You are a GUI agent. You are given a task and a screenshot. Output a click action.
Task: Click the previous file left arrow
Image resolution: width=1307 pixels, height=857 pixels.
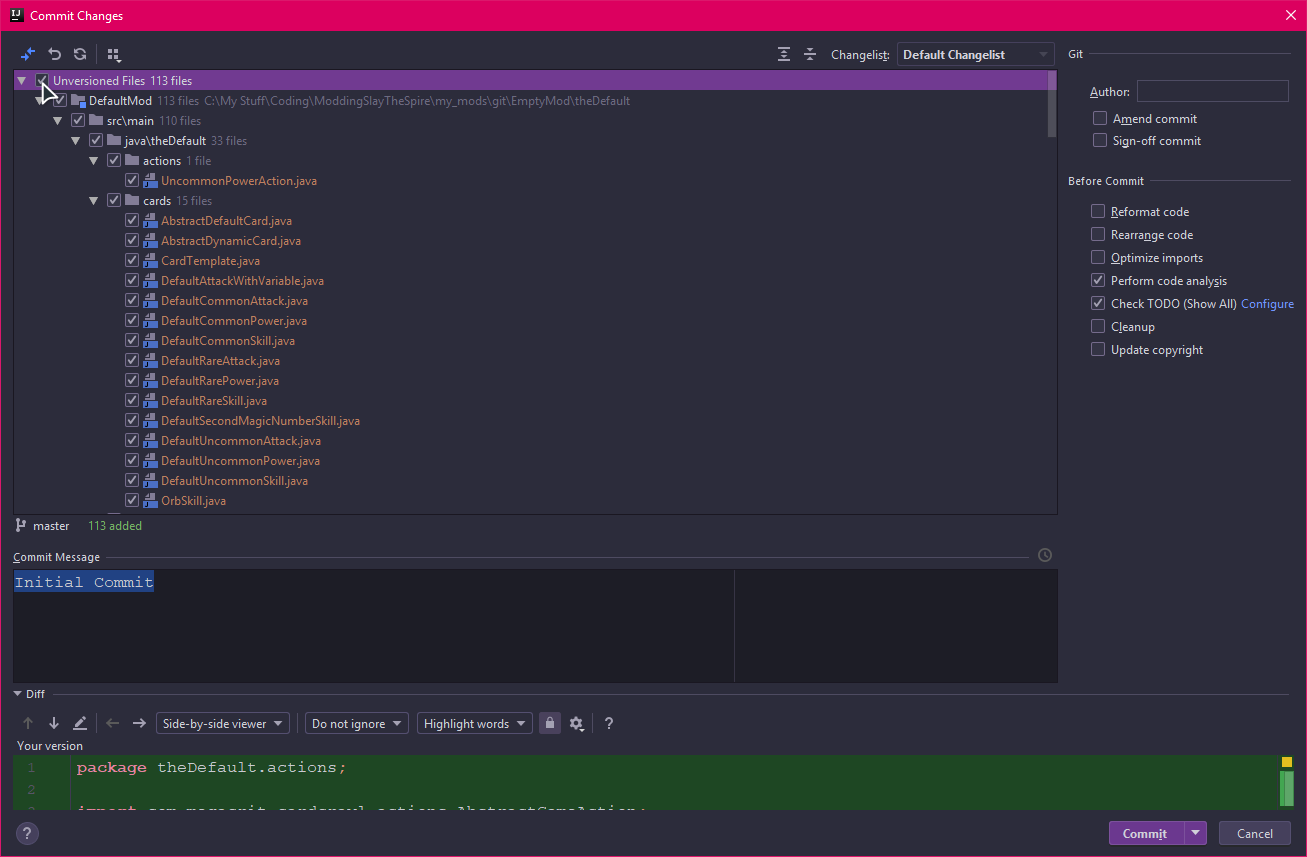113,723
